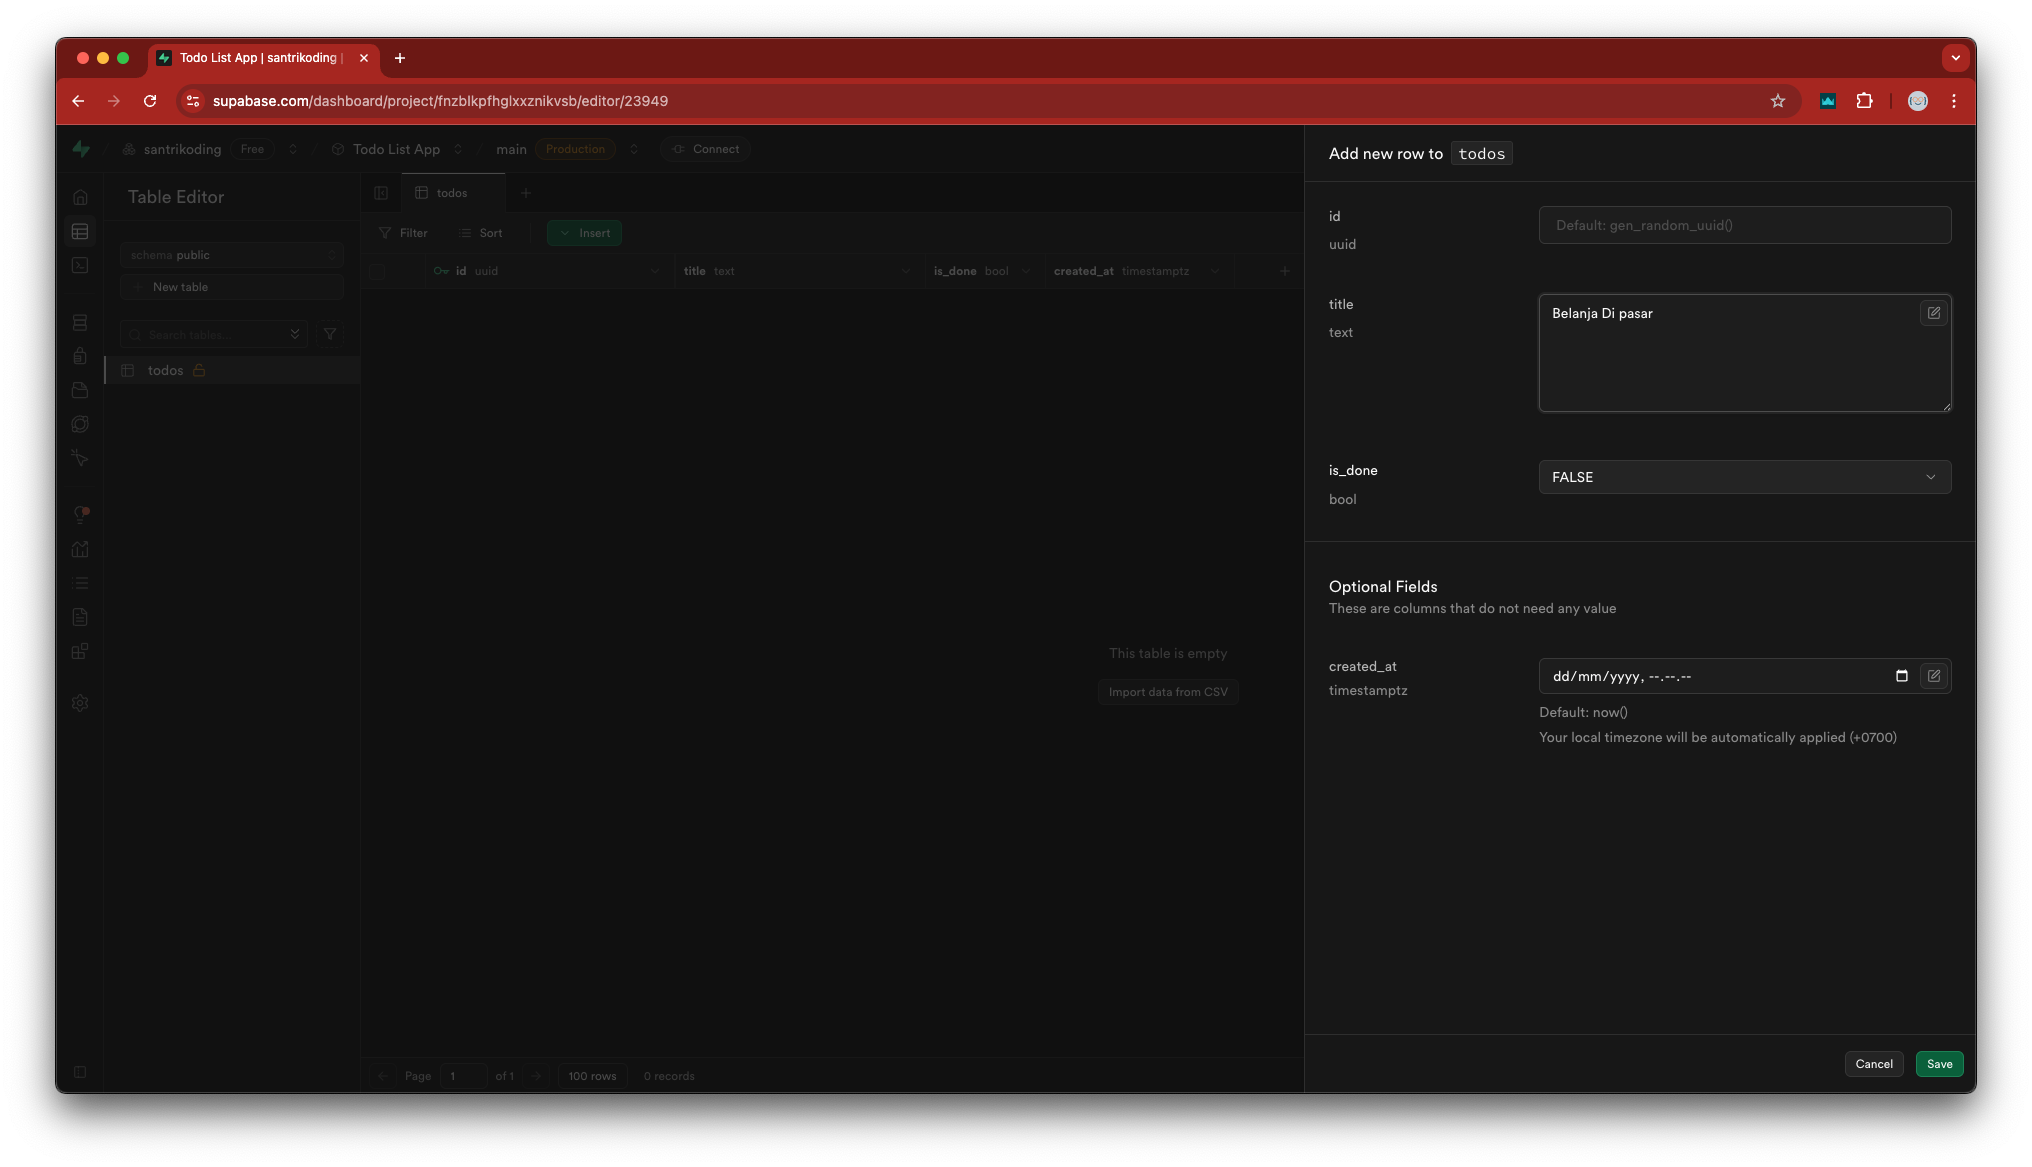Open Chrome three-dot menu

pos(1953,101)
